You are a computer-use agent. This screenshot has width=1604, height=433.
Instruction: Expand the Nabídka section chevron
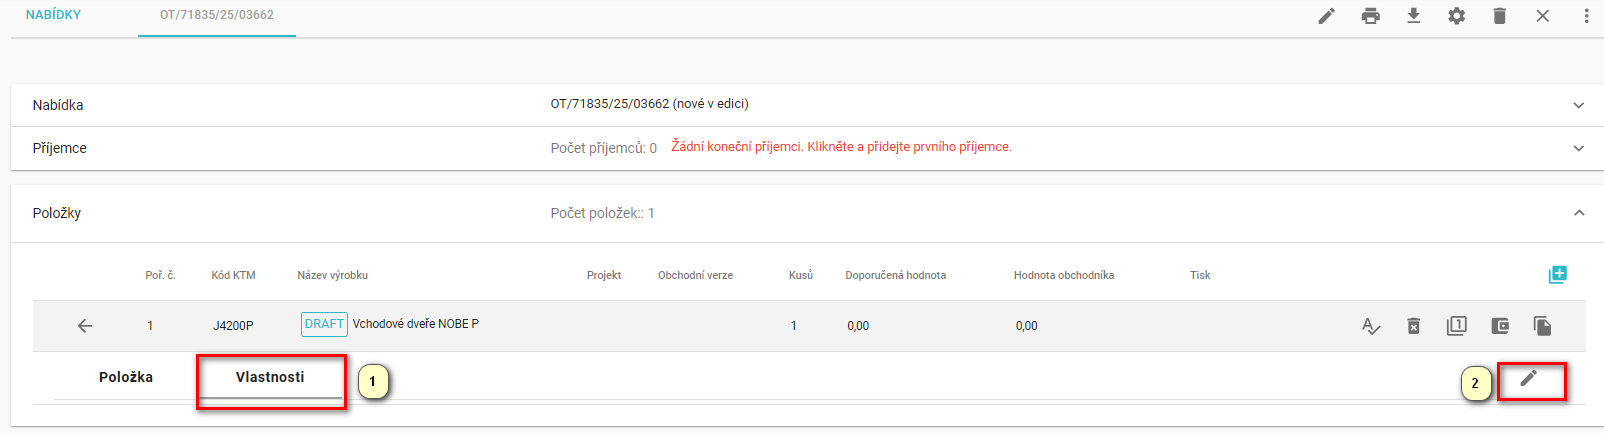pyautogui.click(x=1578, y=105)
